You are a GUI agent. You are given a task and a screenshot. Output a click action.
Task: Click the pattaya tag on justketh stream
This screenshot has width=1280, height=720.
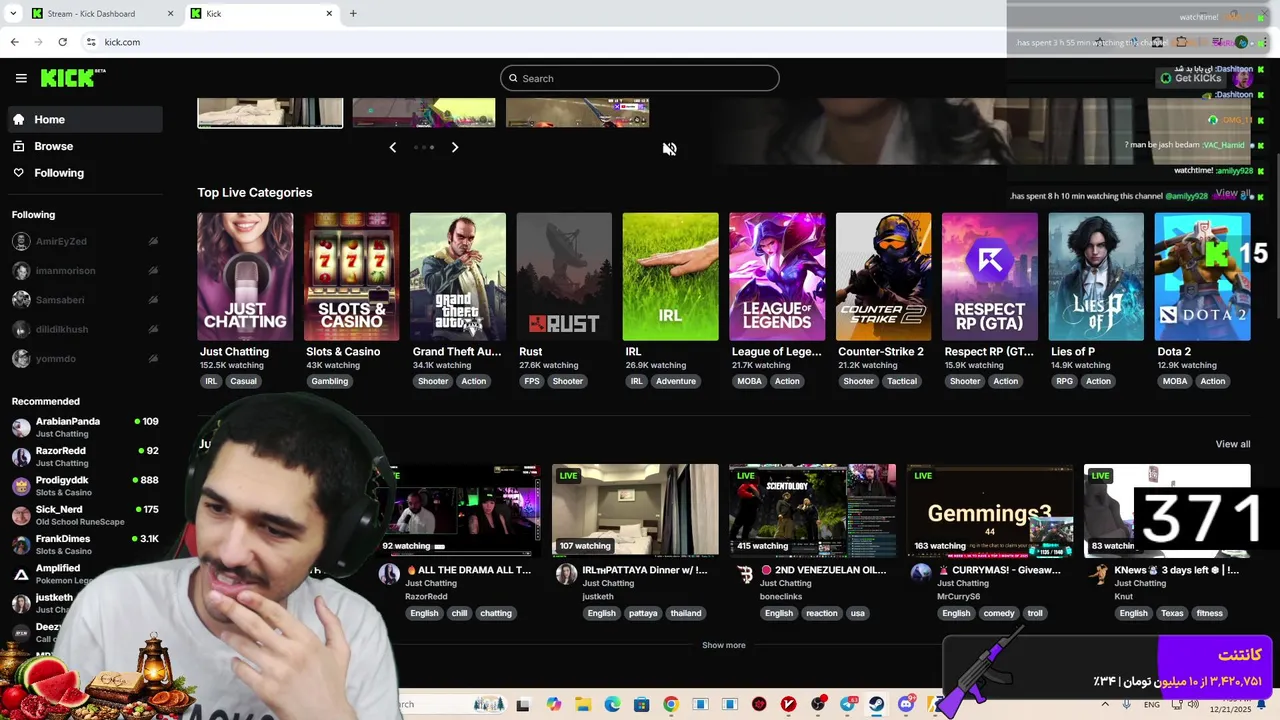click(x=643, y=613)
